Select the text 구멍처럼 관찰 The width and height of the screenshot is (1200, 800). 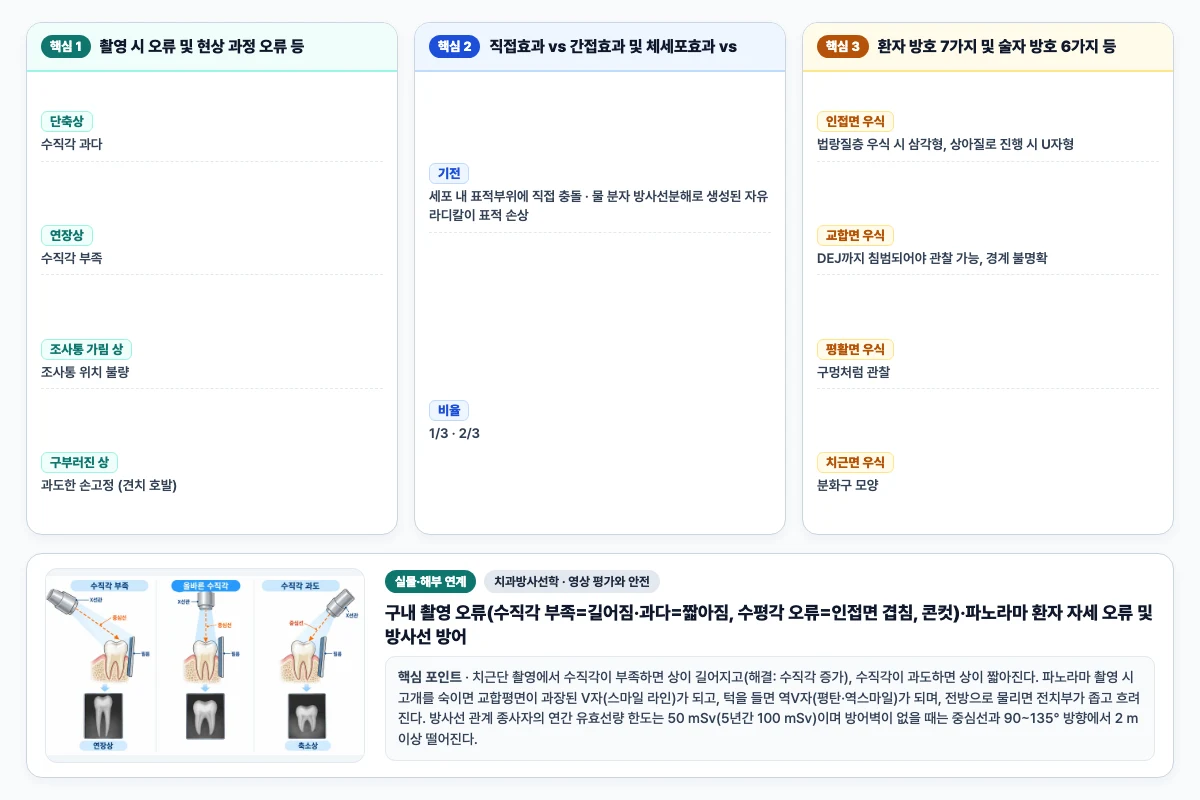854,372
